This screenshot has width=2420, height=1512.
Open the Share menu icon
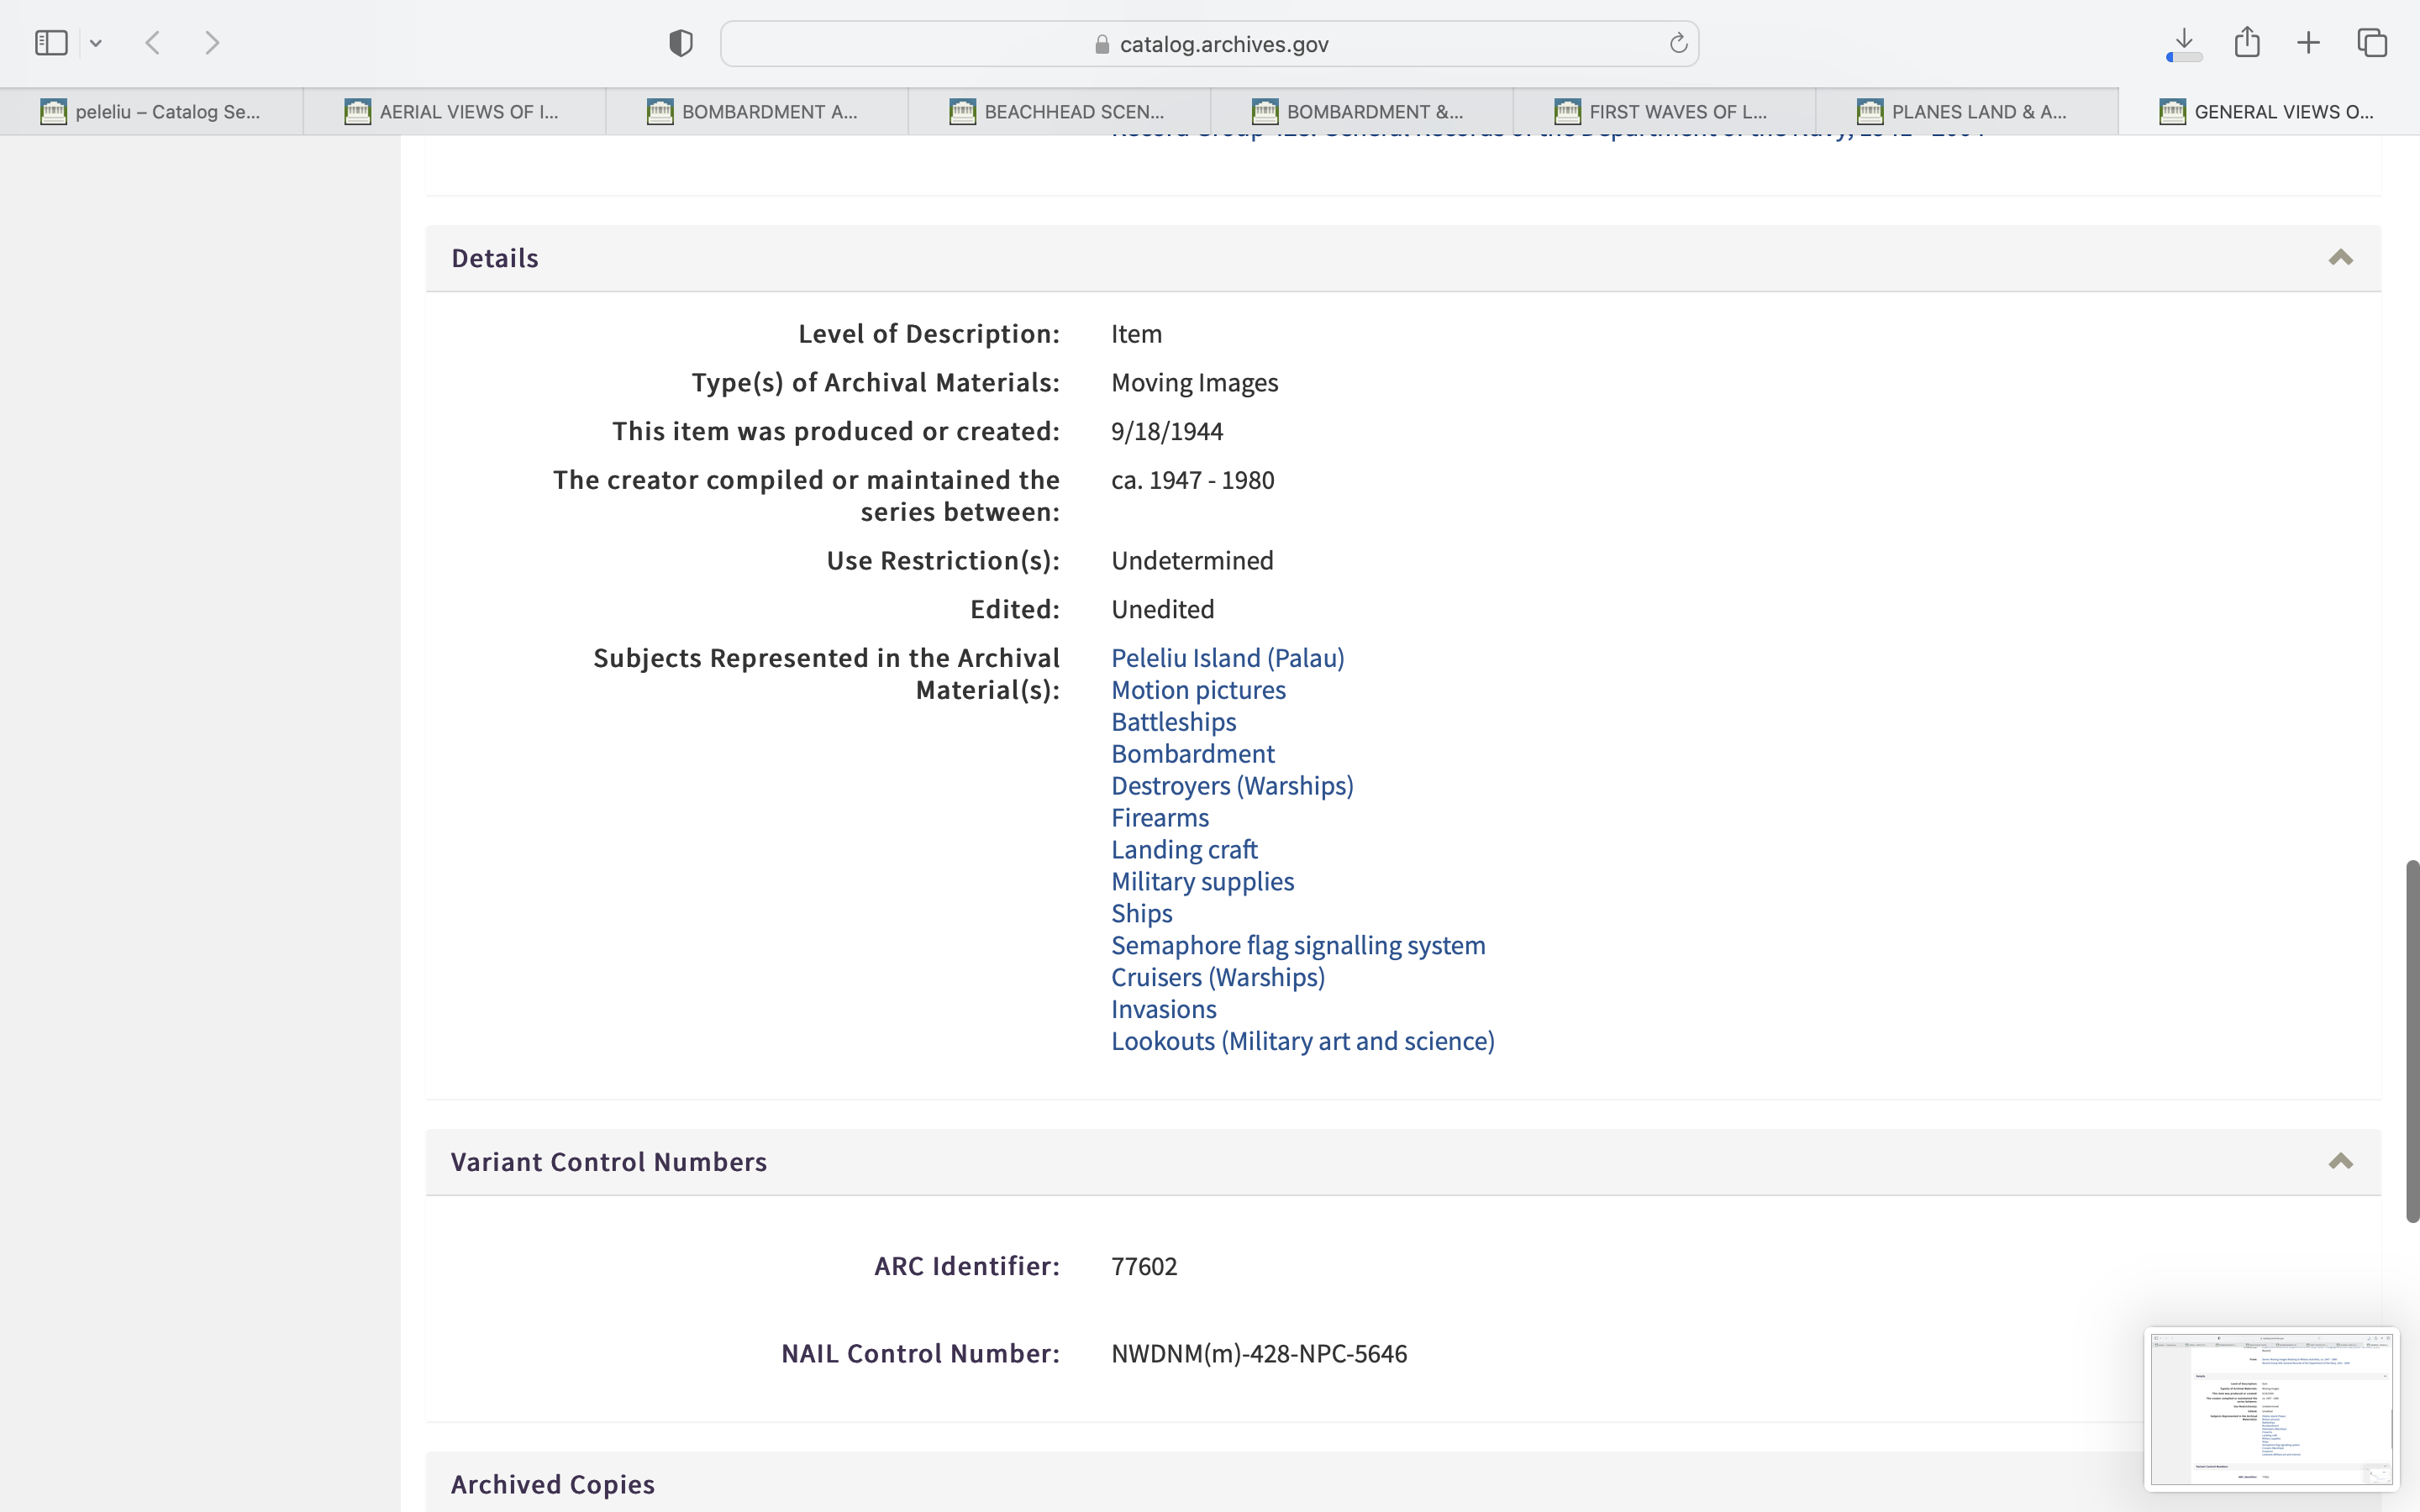pos(2247,42)
